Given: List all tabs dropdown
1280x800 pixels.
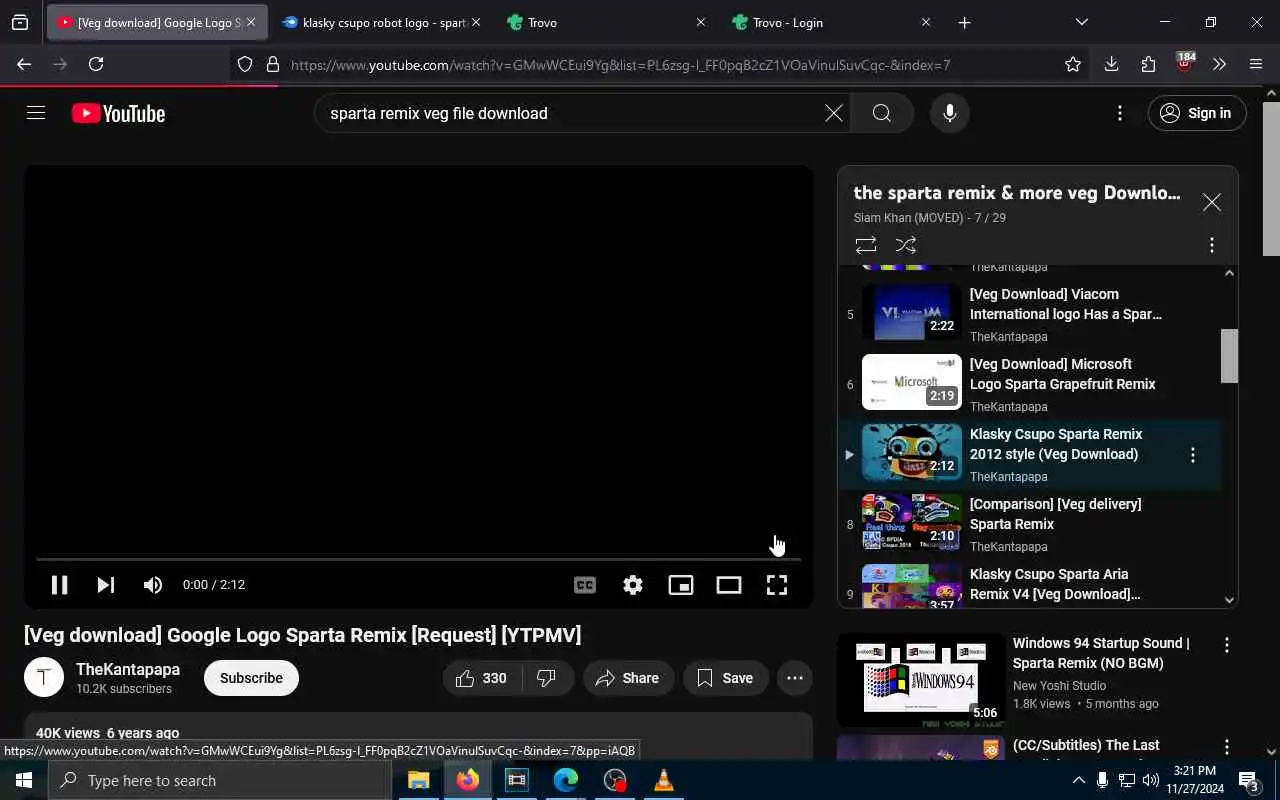Looking at the screenshot, I should tap(1081, 22).
